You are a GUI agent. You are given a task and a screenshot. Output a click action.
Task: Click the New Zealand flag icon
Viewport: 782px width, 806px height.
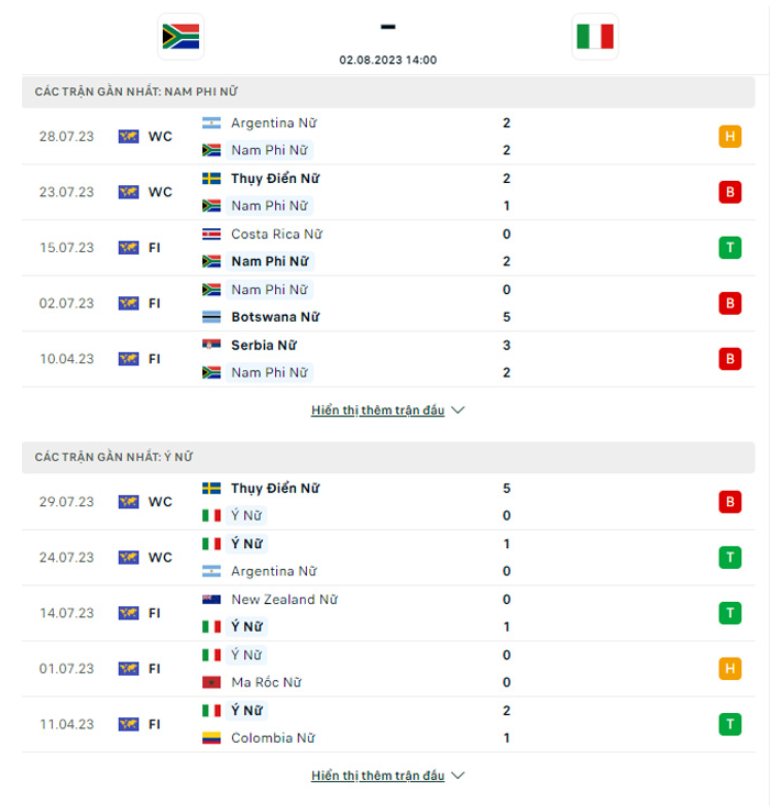[x=212, y=600]
